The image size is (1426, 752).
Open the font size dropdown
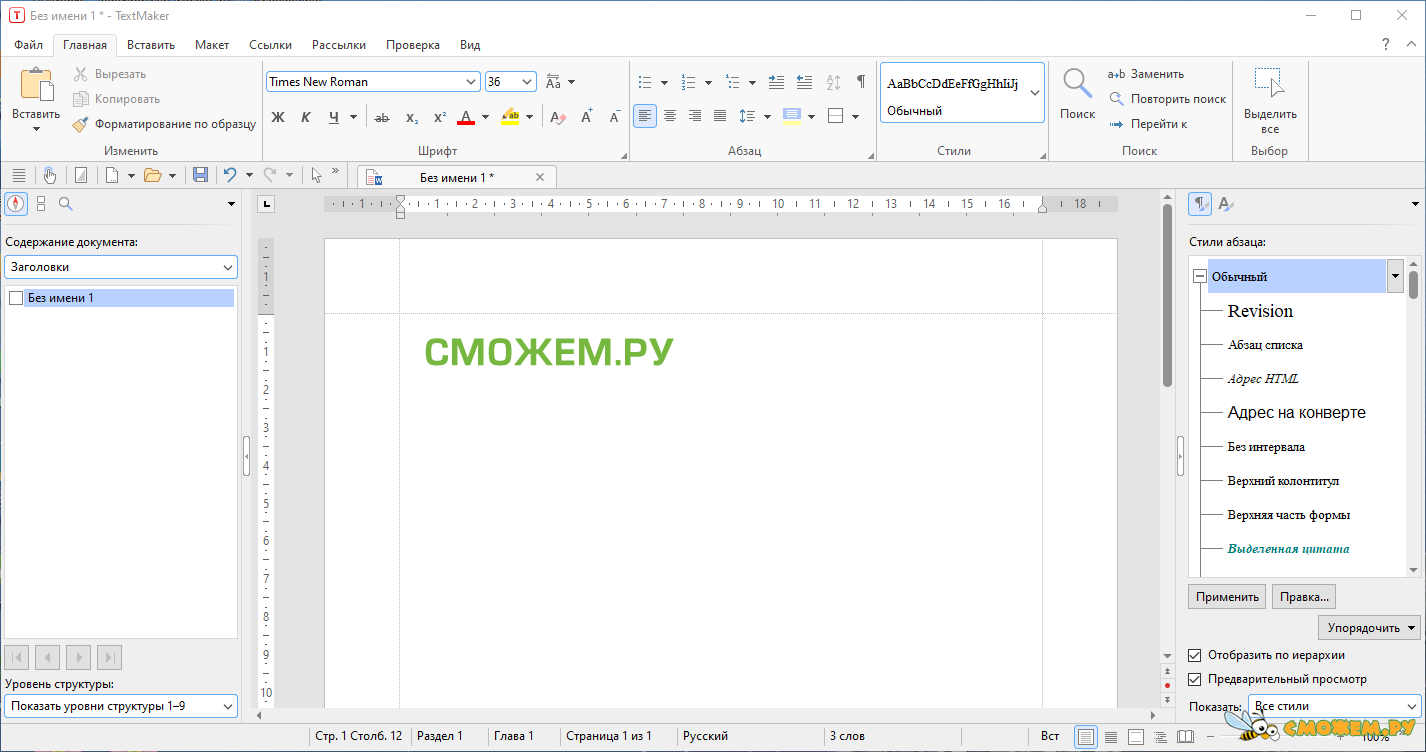[528, 82]
